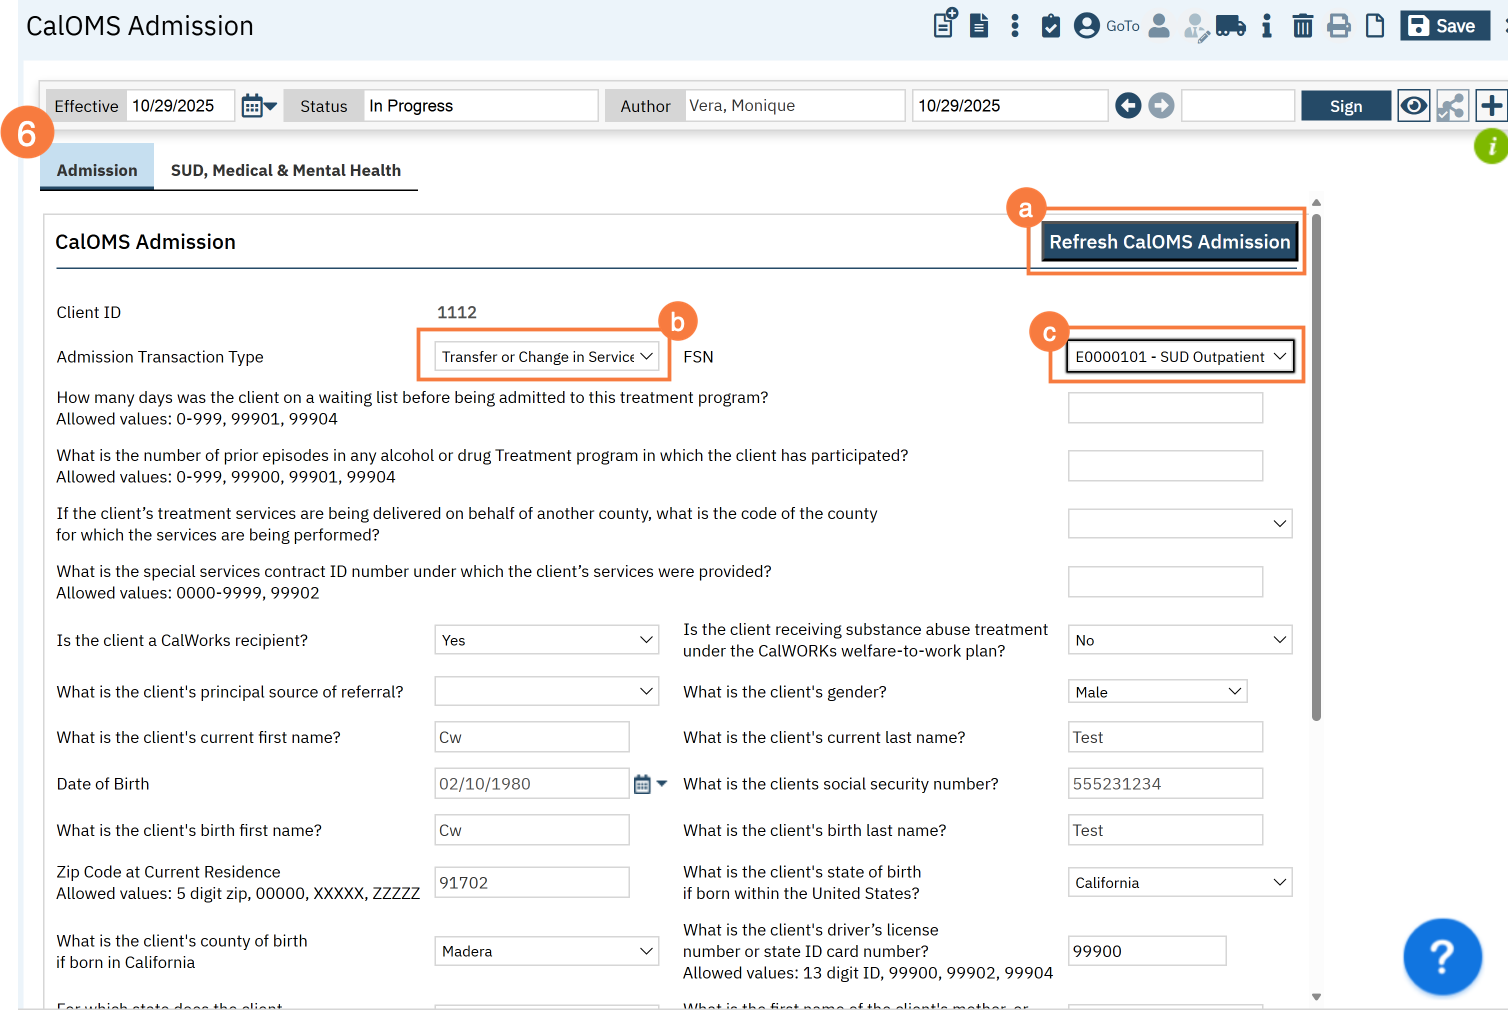Click the previous version left arrow
The height and width of the screenshot is (1010, 1508).
click(x=1128, y=105)
